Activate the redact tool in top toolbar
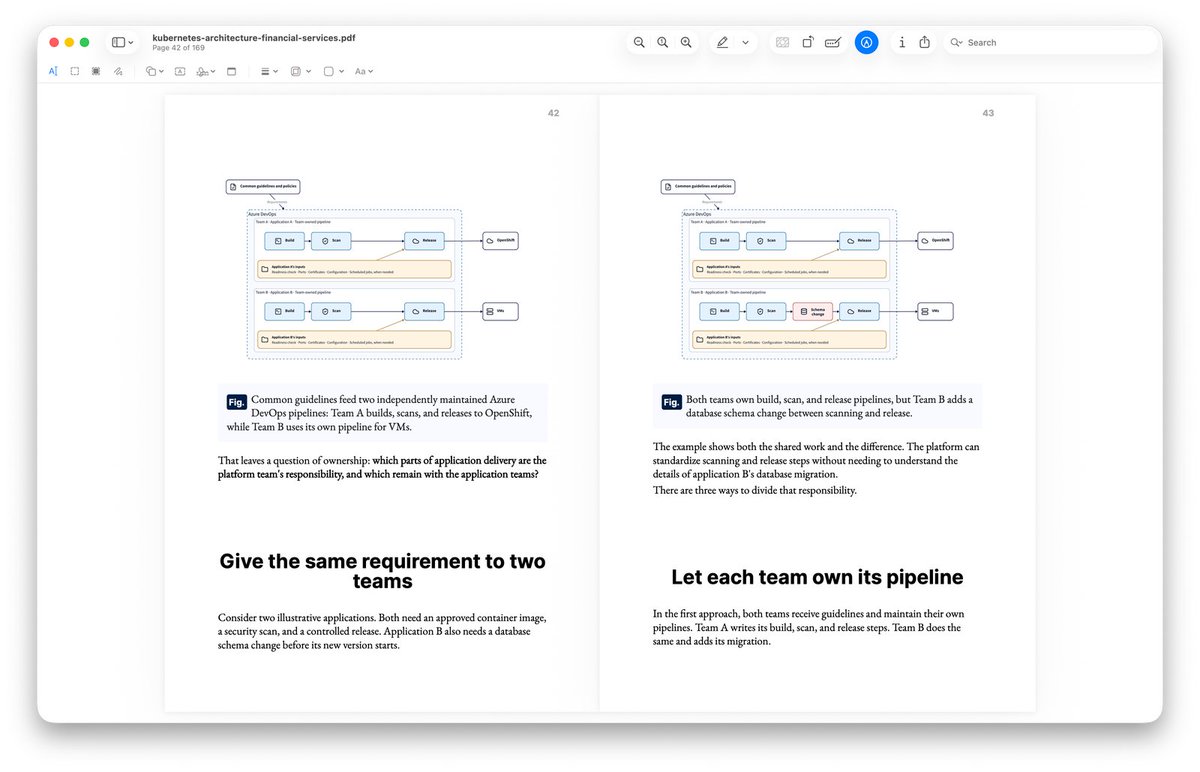 tap(782, 42)
